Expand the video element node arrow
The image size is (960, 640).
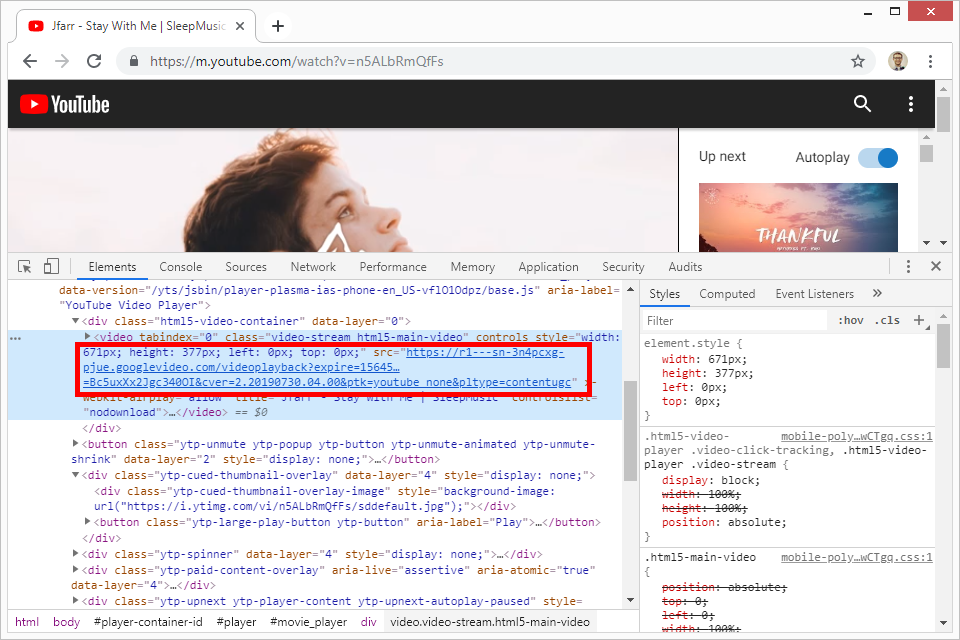point(88,337)
